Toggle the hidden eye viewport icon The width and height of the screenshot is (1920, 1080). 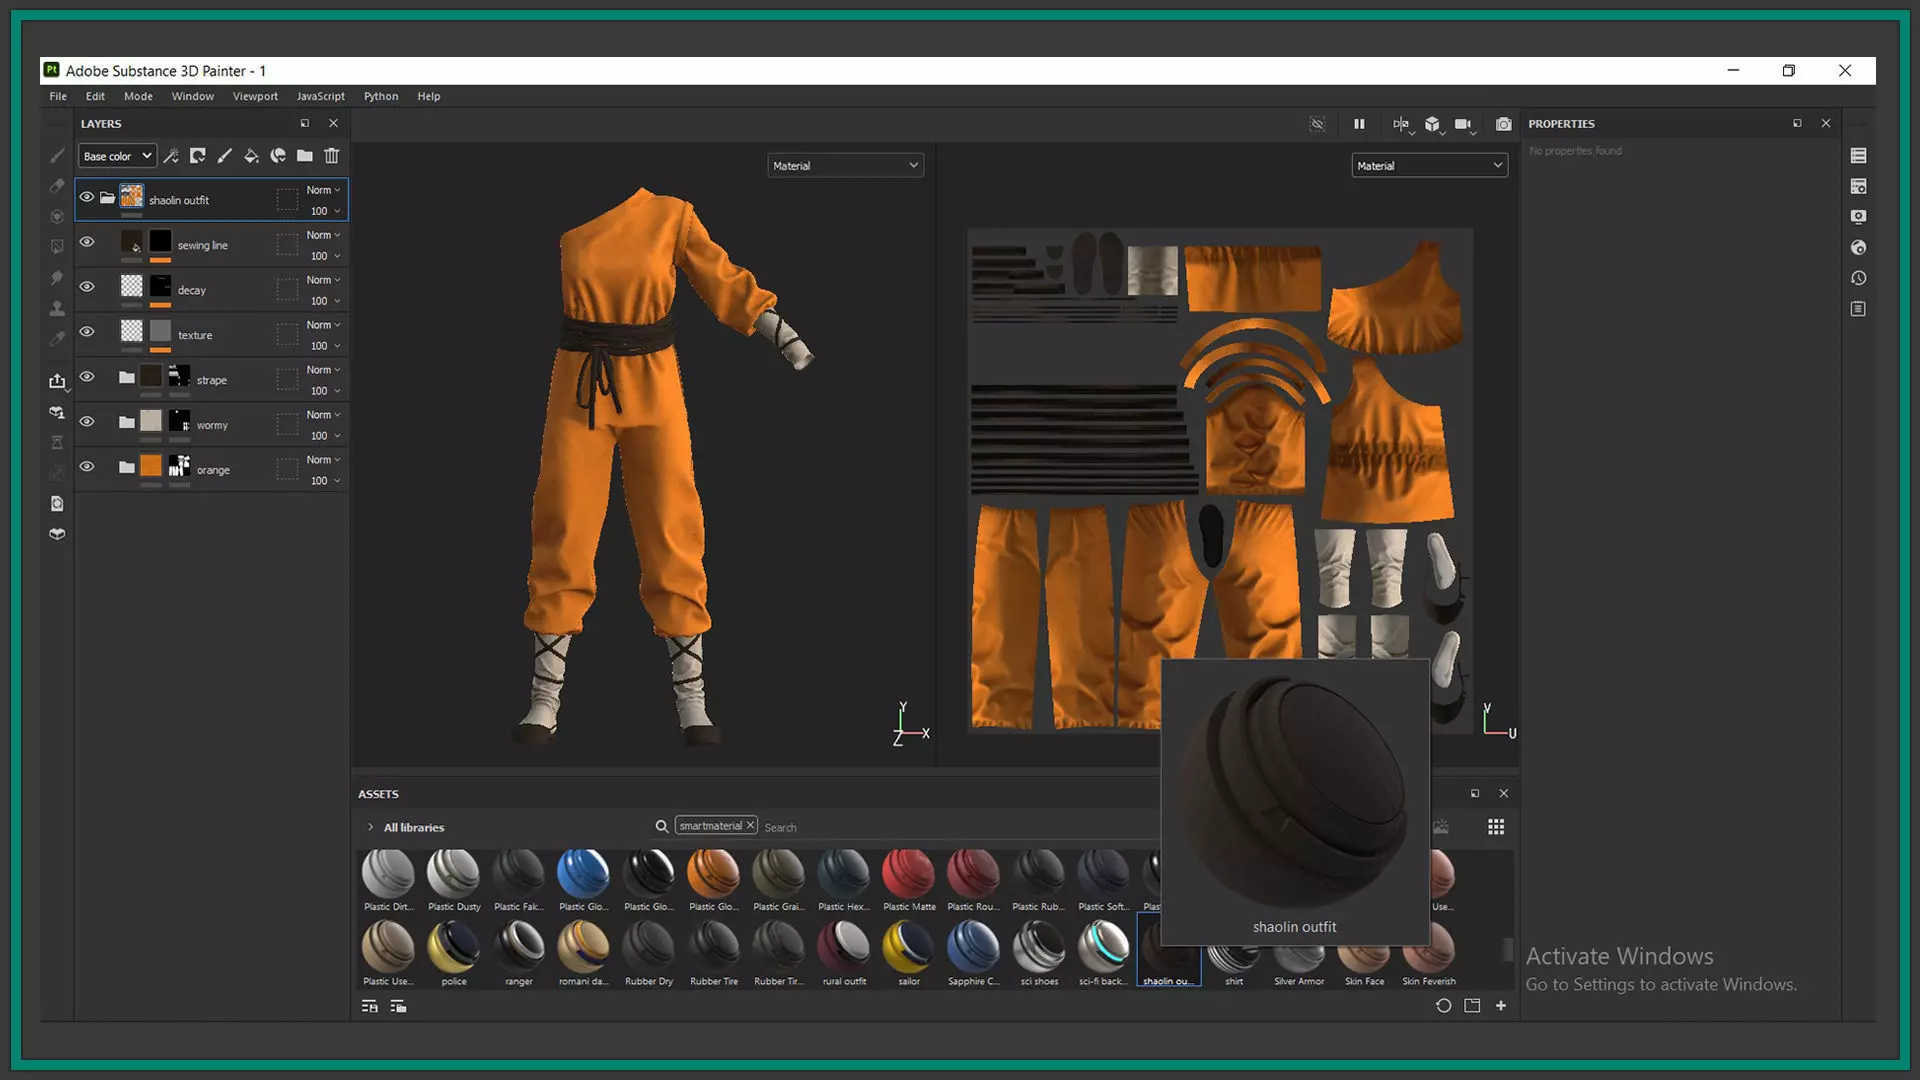[x=1317, y=124]
